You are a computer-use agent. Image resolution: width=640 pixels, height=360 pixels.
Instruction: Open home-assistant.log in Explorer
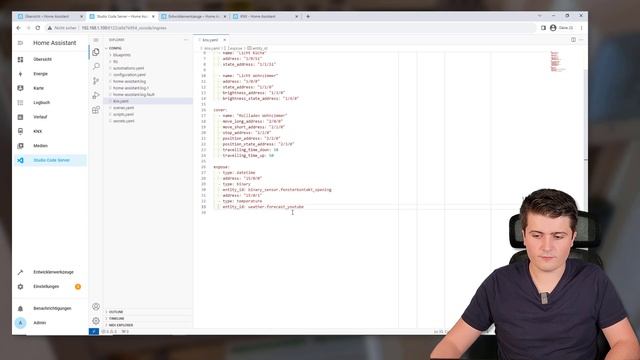pyautogui.click(x=129, y=81)
